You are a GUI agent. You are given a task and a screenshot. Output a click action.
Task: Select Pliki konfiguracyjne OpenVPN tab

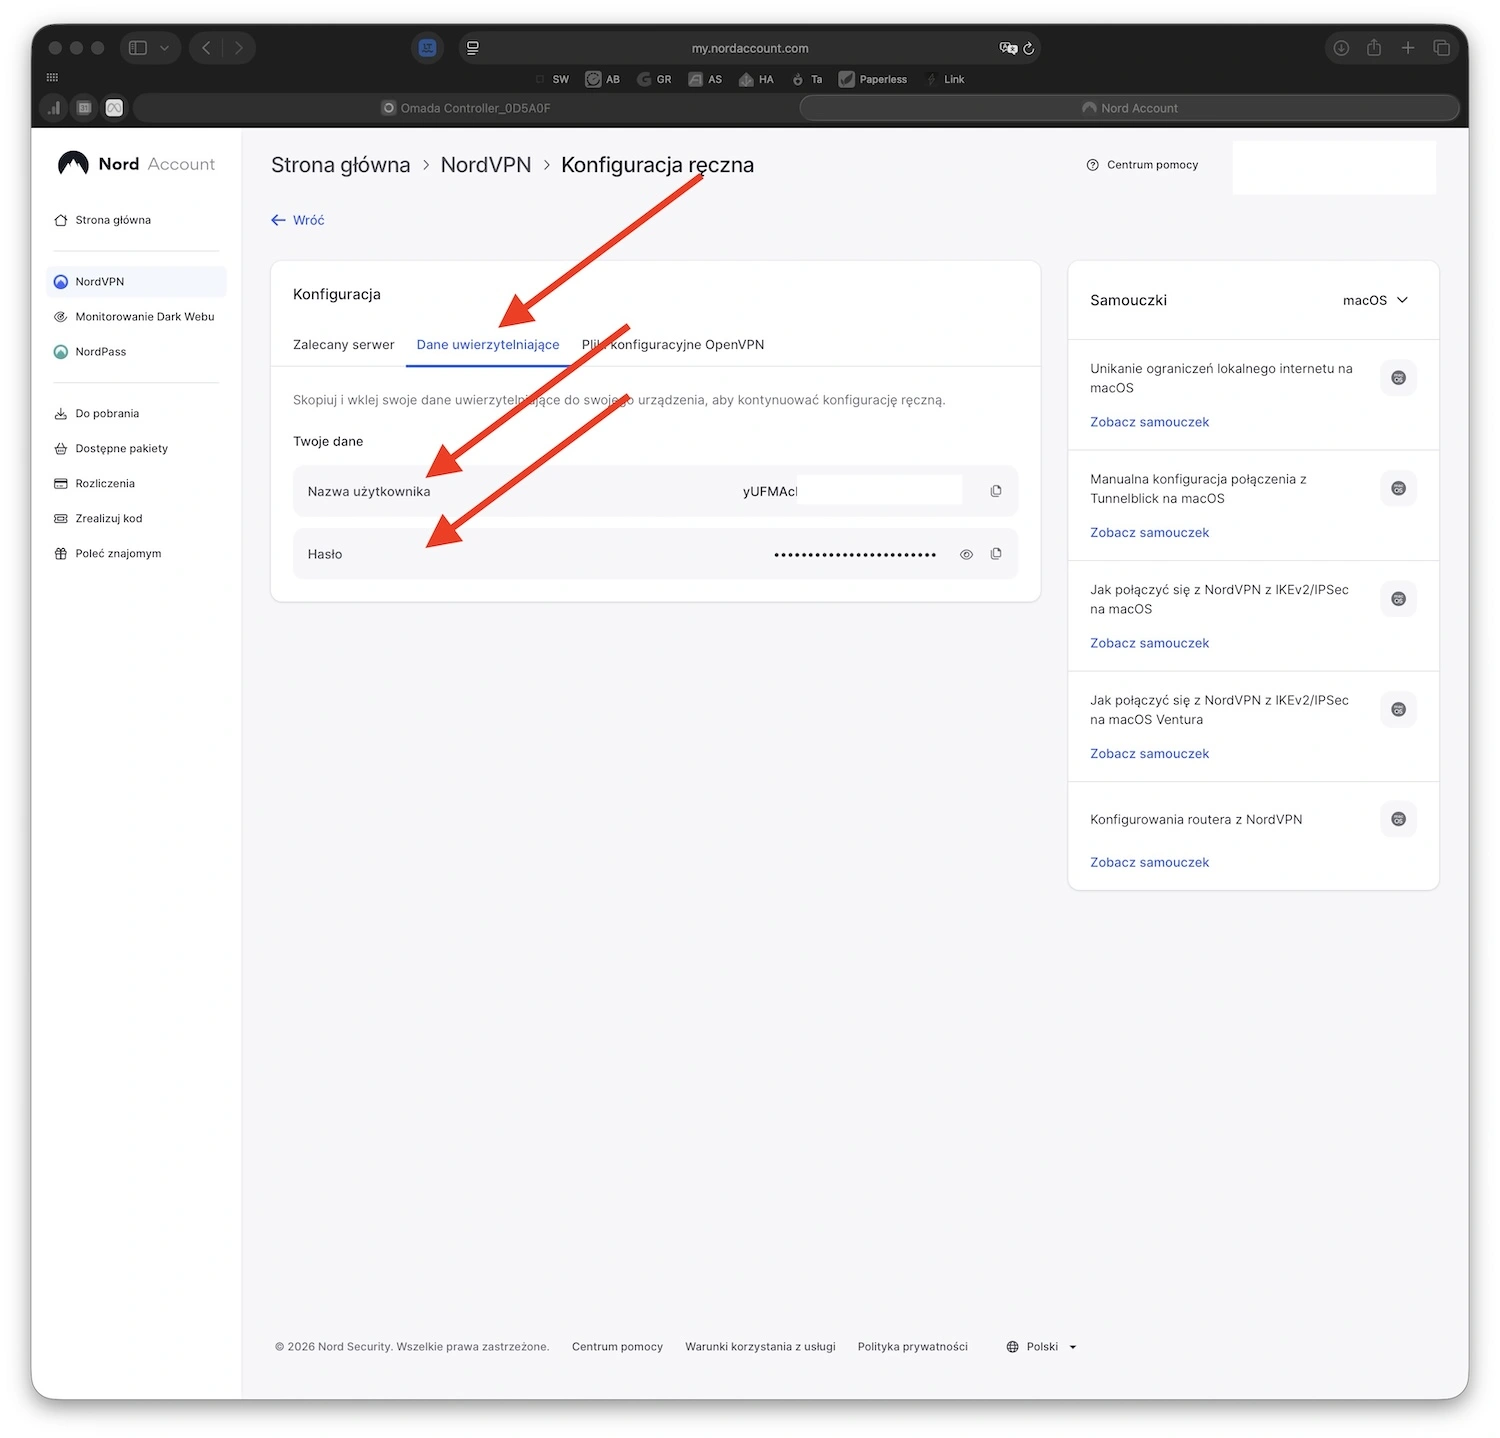pos(673,345)
